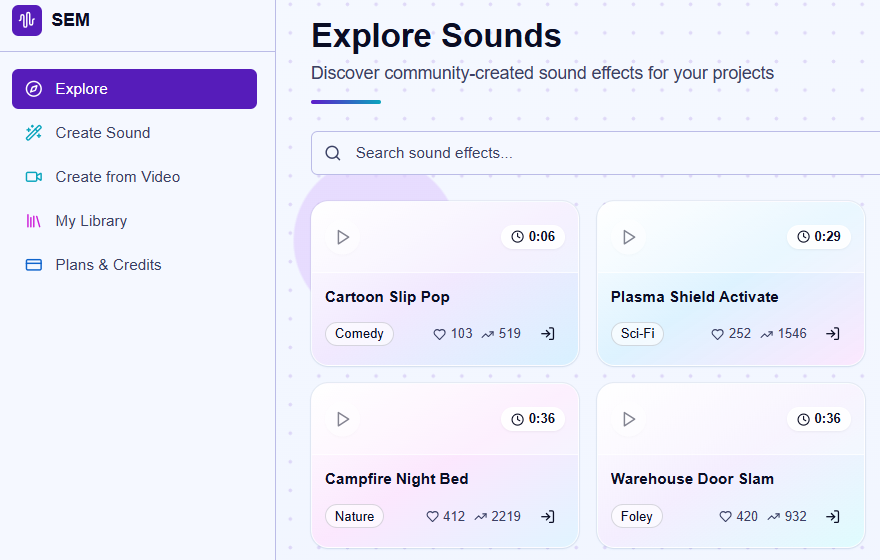Play the Plasma Shield Activate sound

[x=629, y=237]
